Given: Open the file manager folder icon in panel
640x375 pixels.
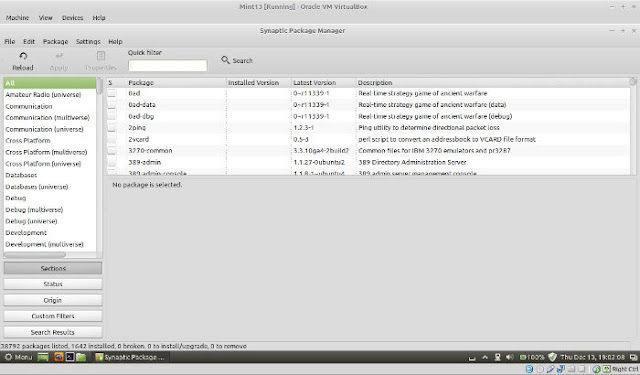Looking at the screenshot, I should click(x=81, y=357).
